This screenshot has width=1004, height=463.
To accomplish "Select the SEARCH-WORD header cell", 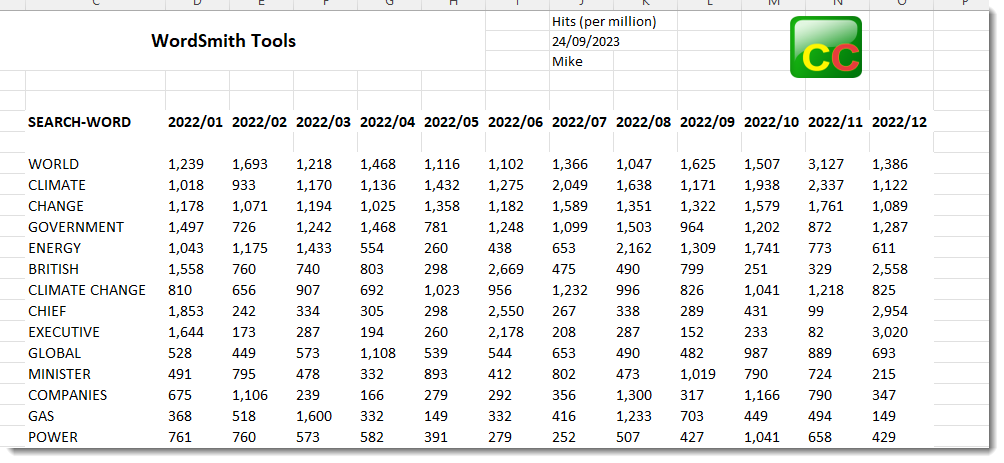I will [79, 122].
